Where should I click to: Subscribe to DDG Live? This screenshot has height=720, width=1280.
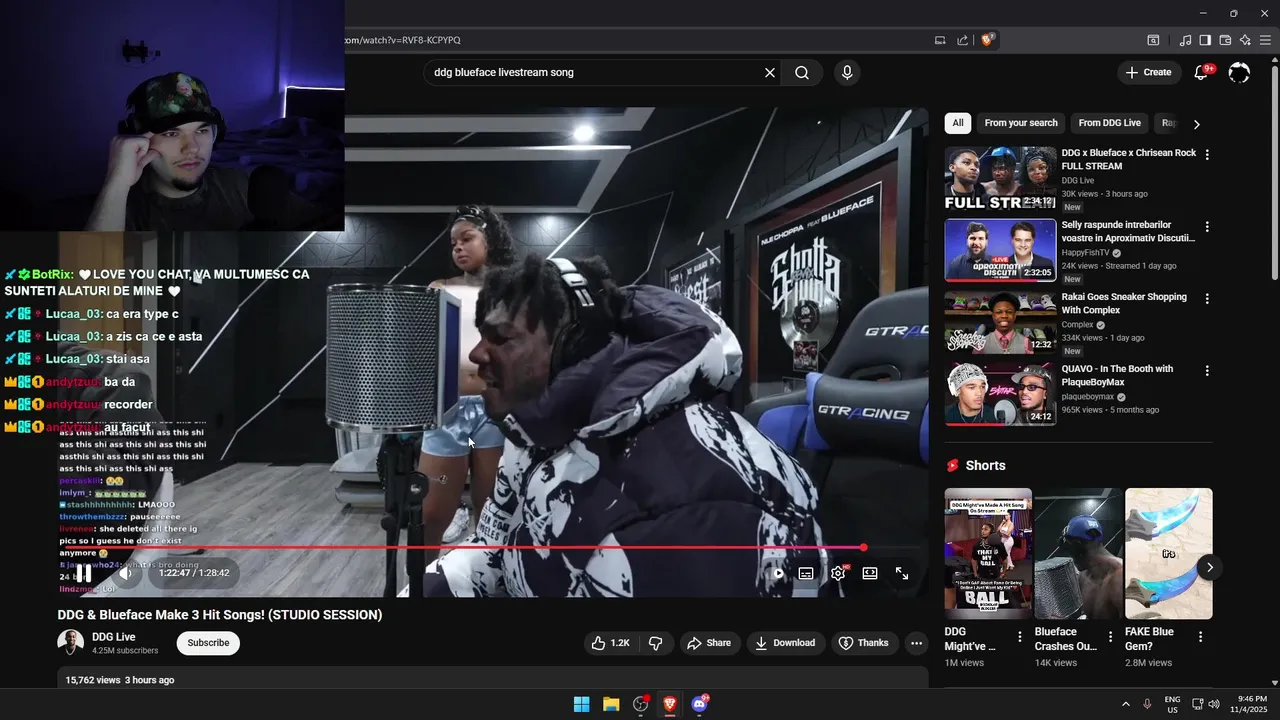[208, 643]
